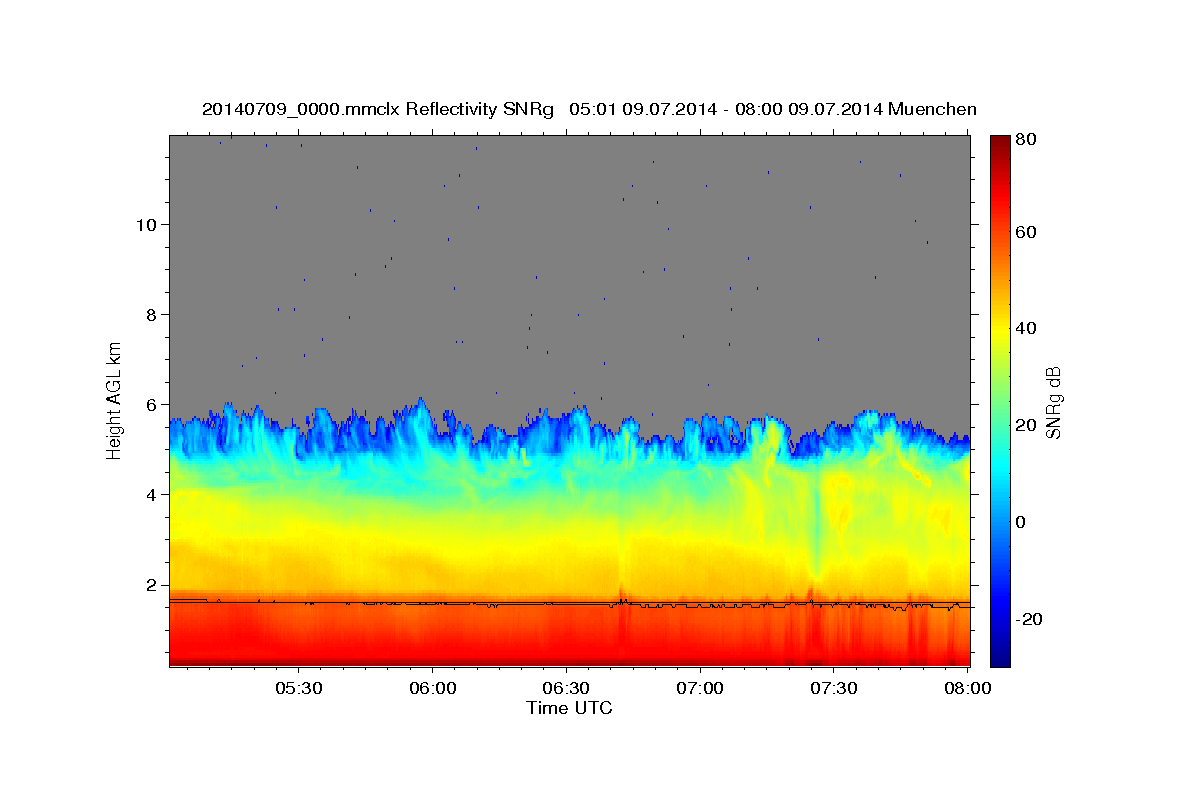Click the 05:30 time tick label
The width and height of the screenshot is (1200, 800).
pos(298,688)
